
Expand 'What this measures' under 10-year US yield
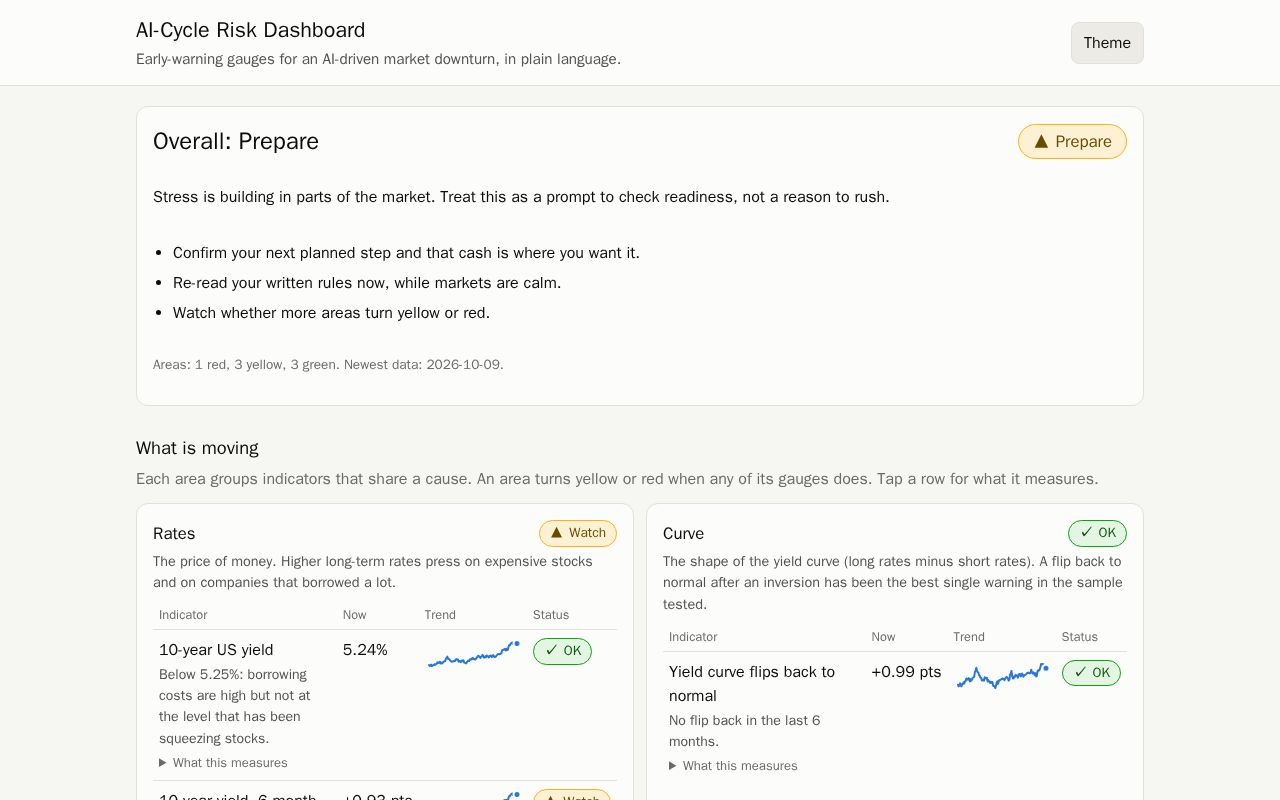(x=223, y=763)
